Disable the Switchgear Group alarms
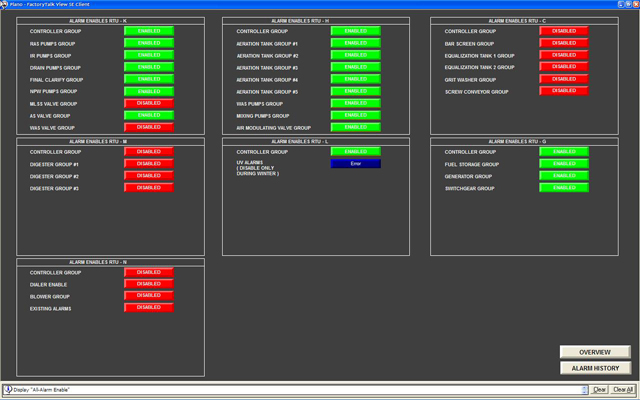This screenshot has width=640, height=400. 564,188
